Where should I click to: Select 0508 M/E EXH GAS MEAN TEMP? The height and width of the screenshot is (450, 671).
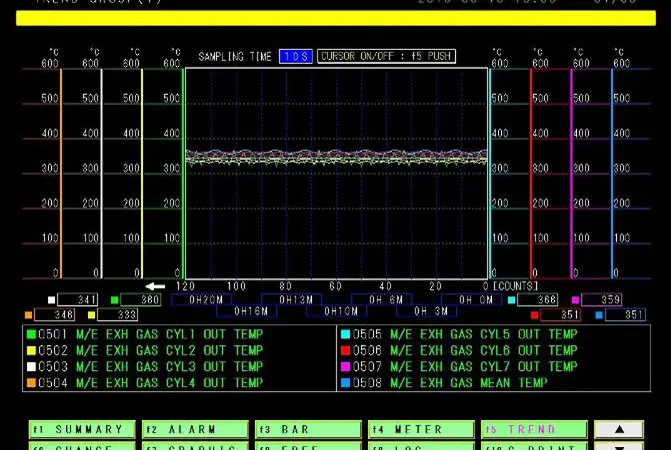click(450, 383)
